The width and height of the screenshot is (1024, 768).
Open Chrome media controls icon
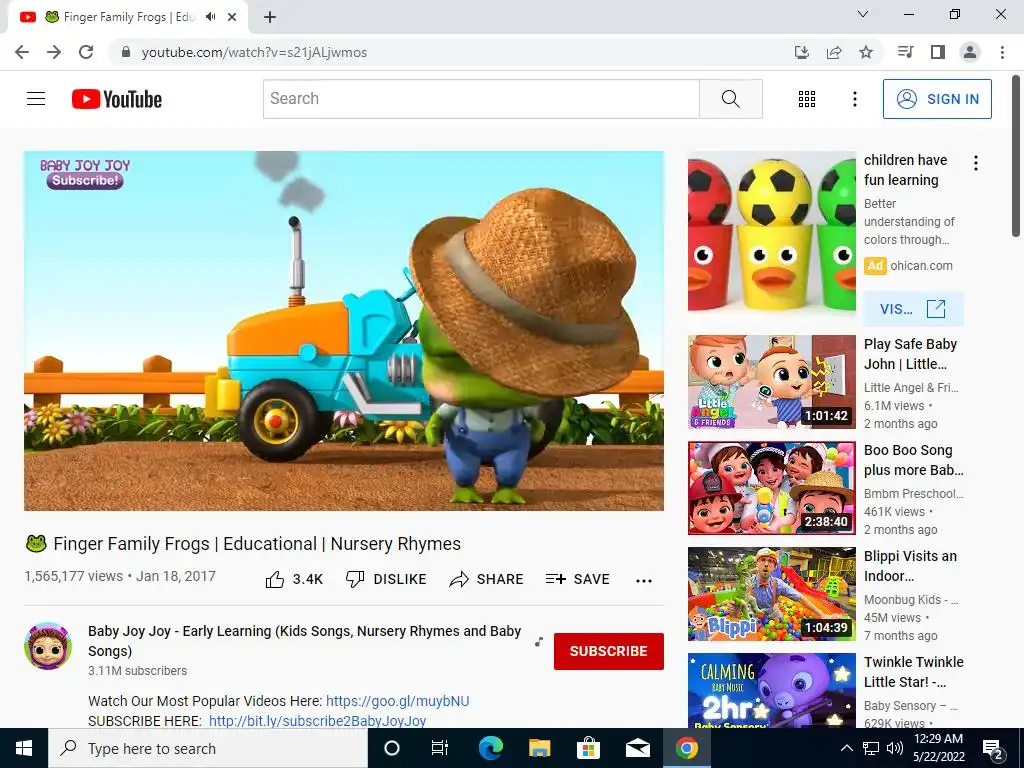(905, 52)
